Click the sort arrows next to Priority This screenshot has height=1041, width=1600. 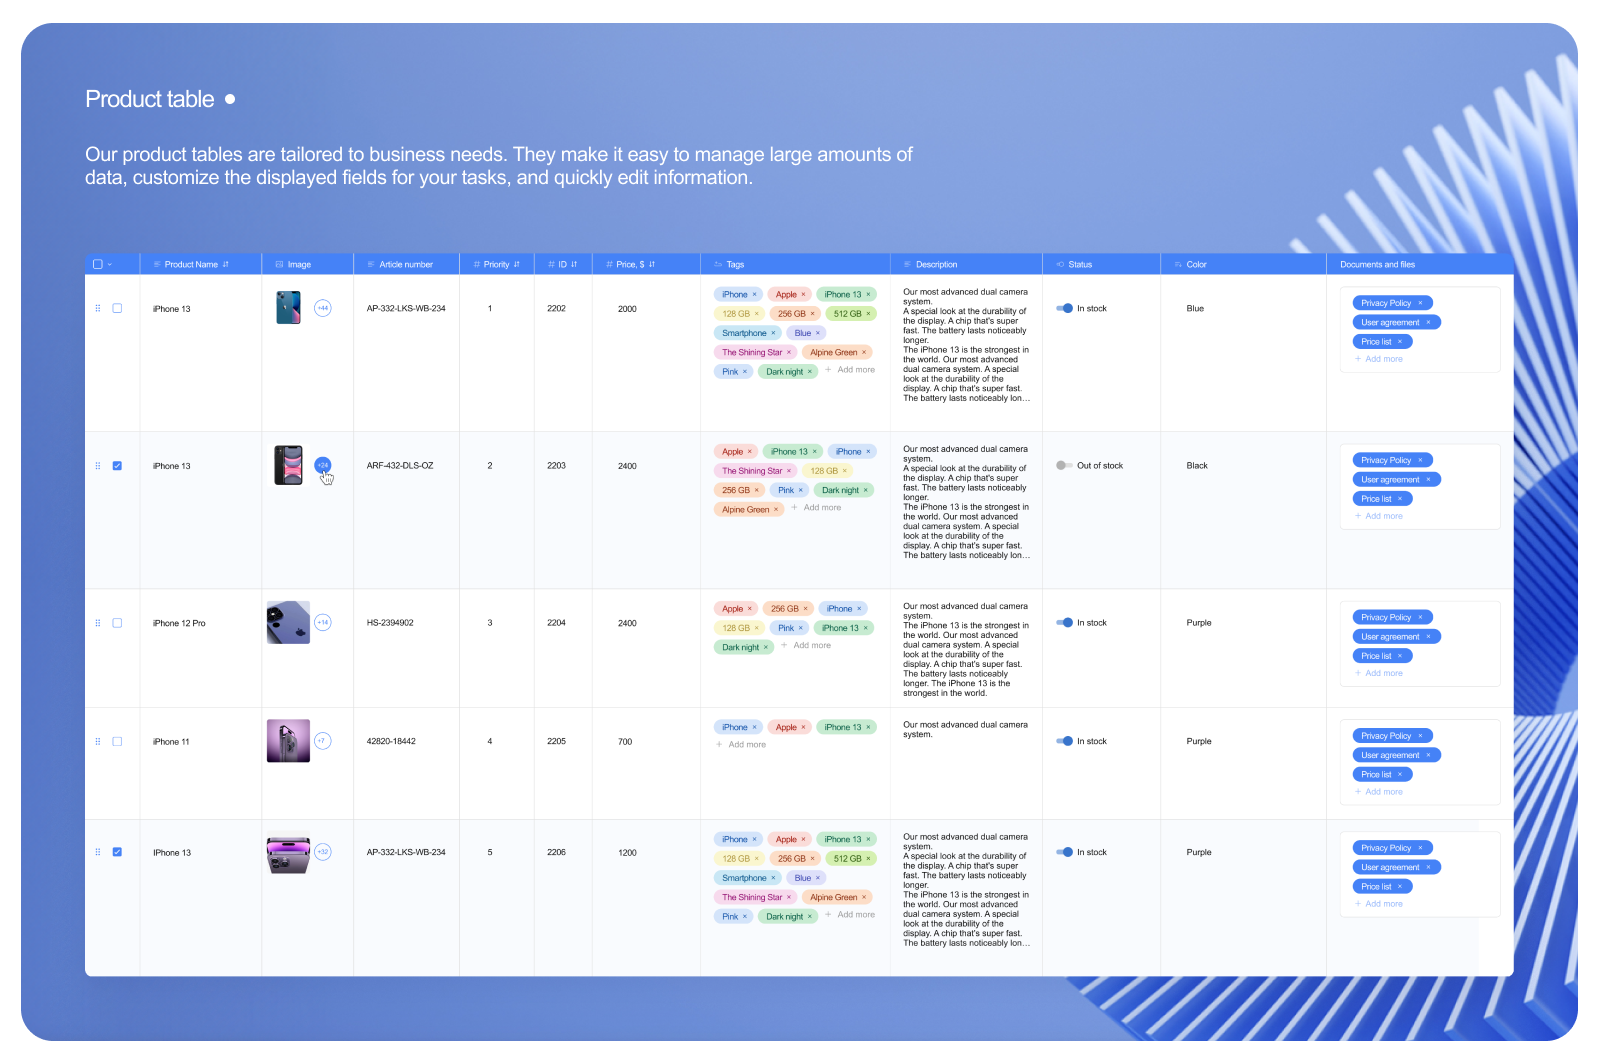[517, 264]
